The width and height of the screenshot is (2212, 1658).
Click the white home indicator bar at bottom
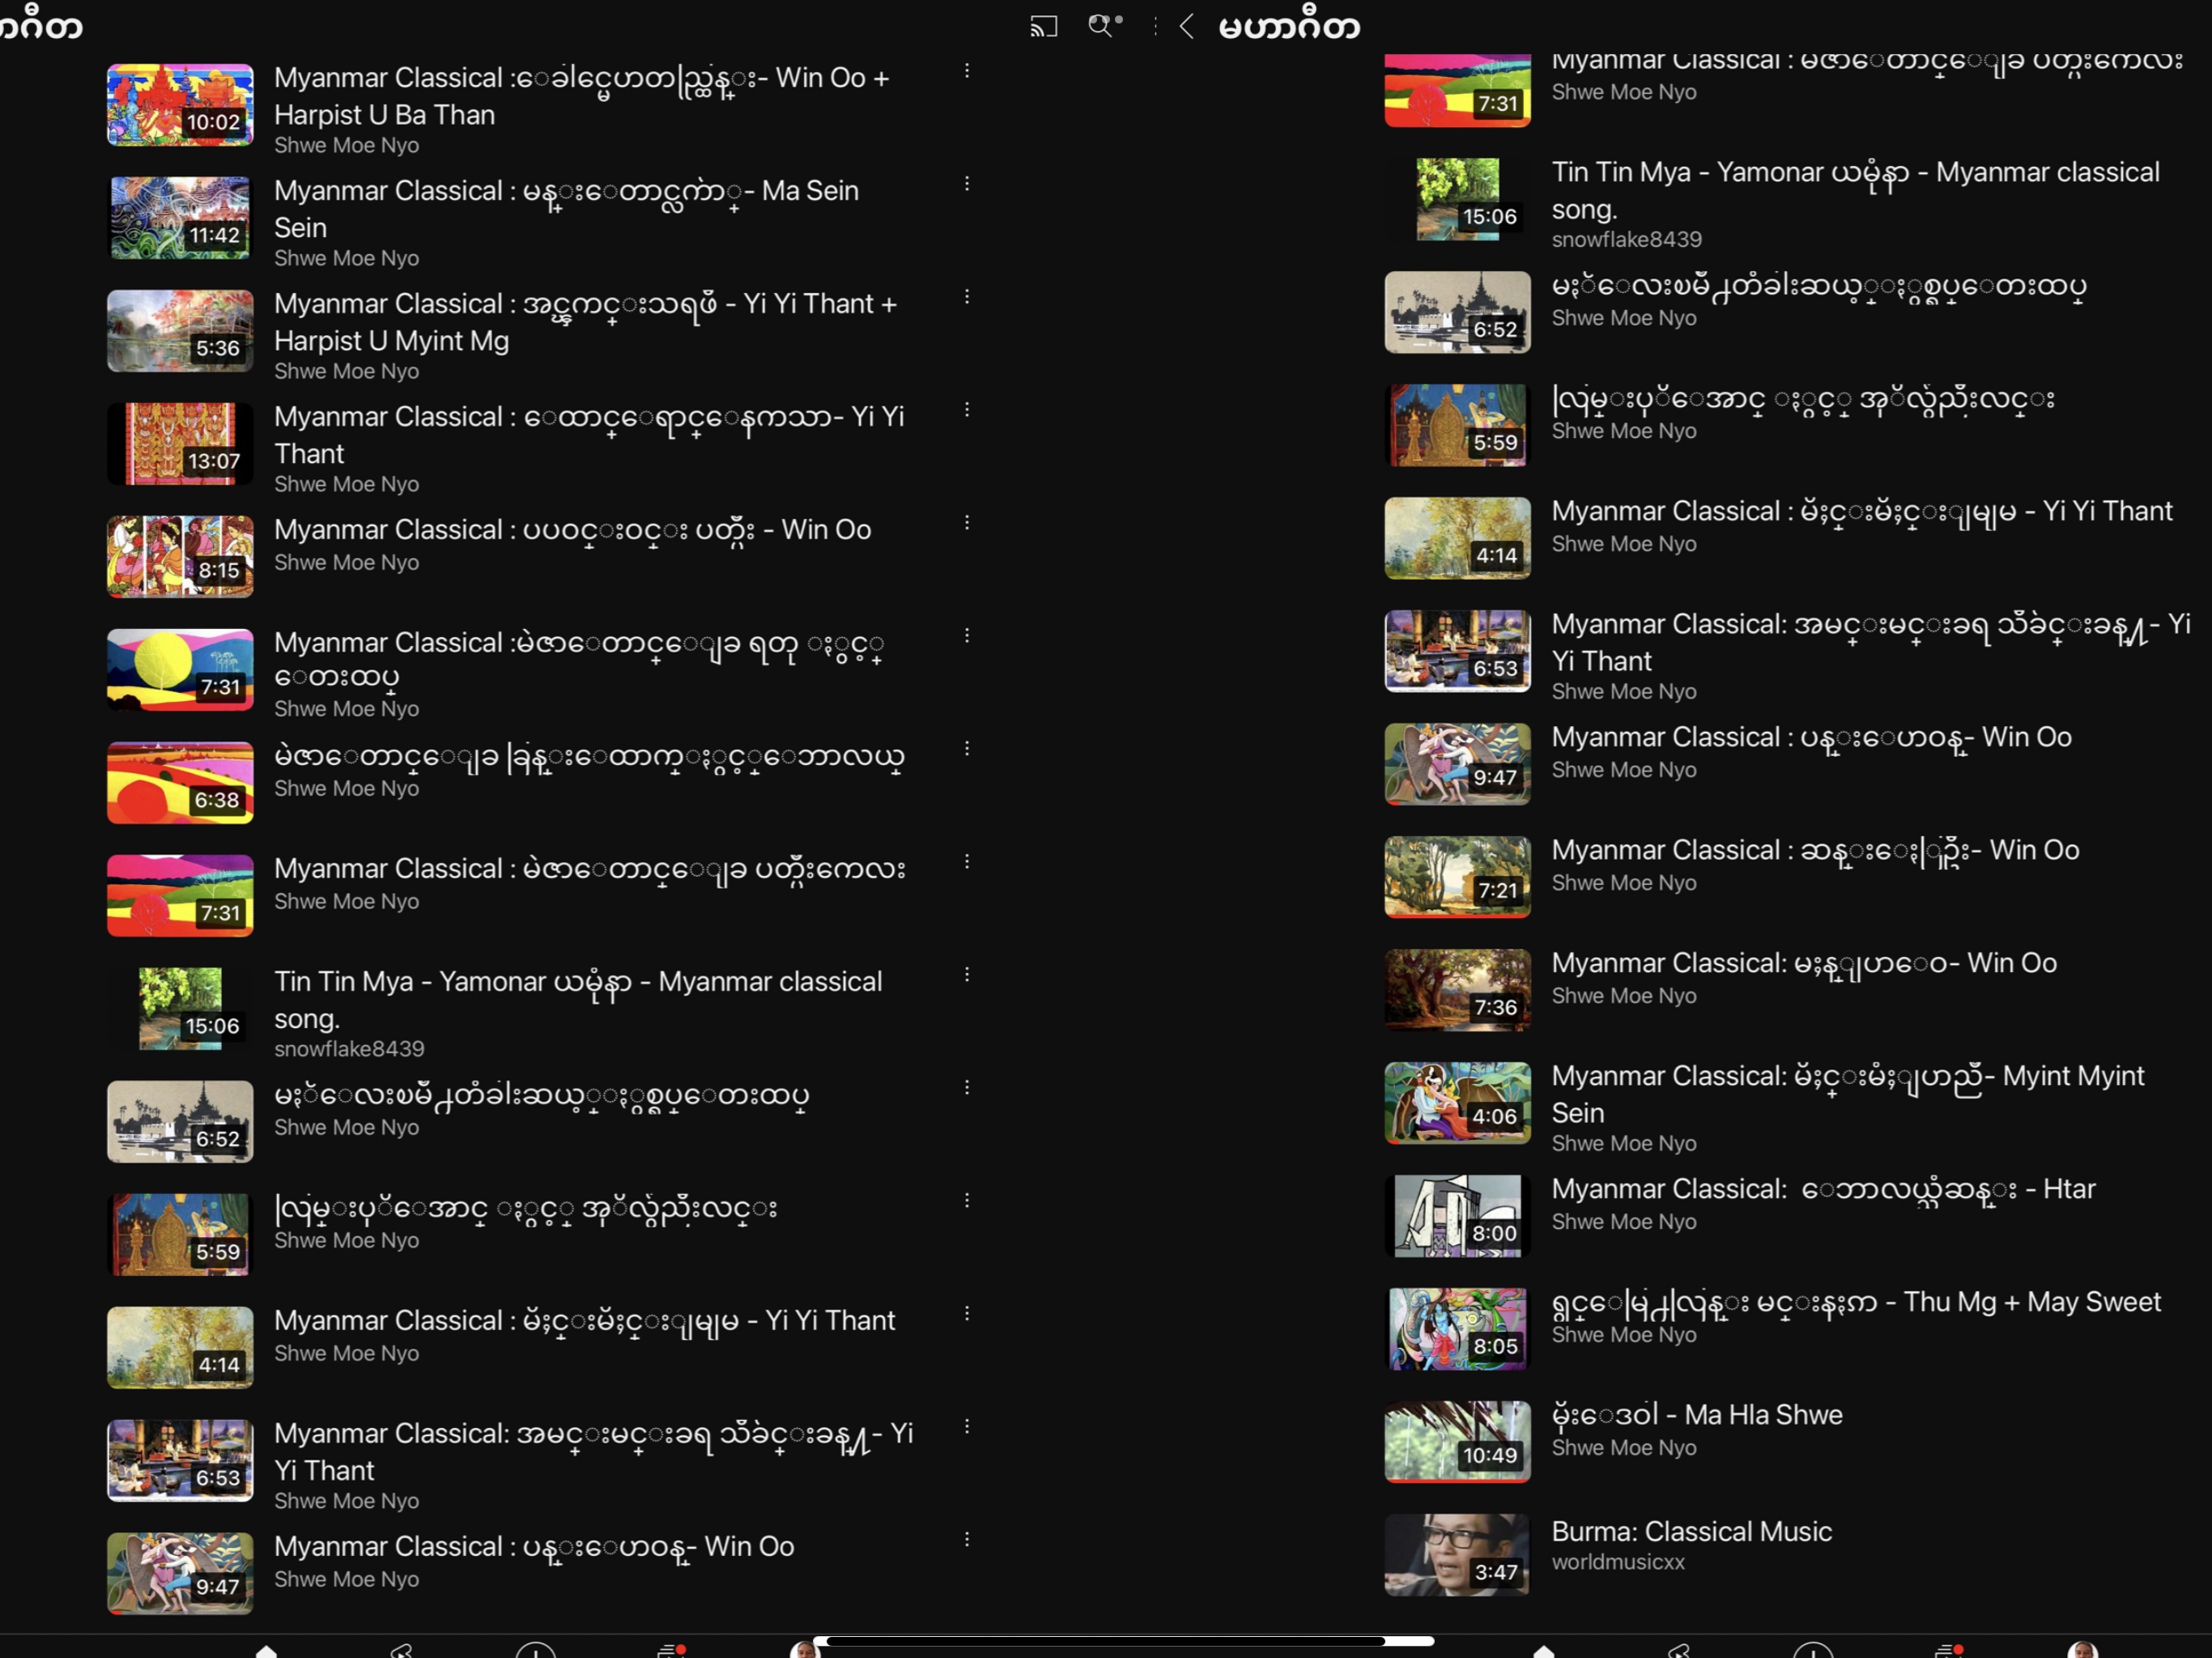1124,1641
